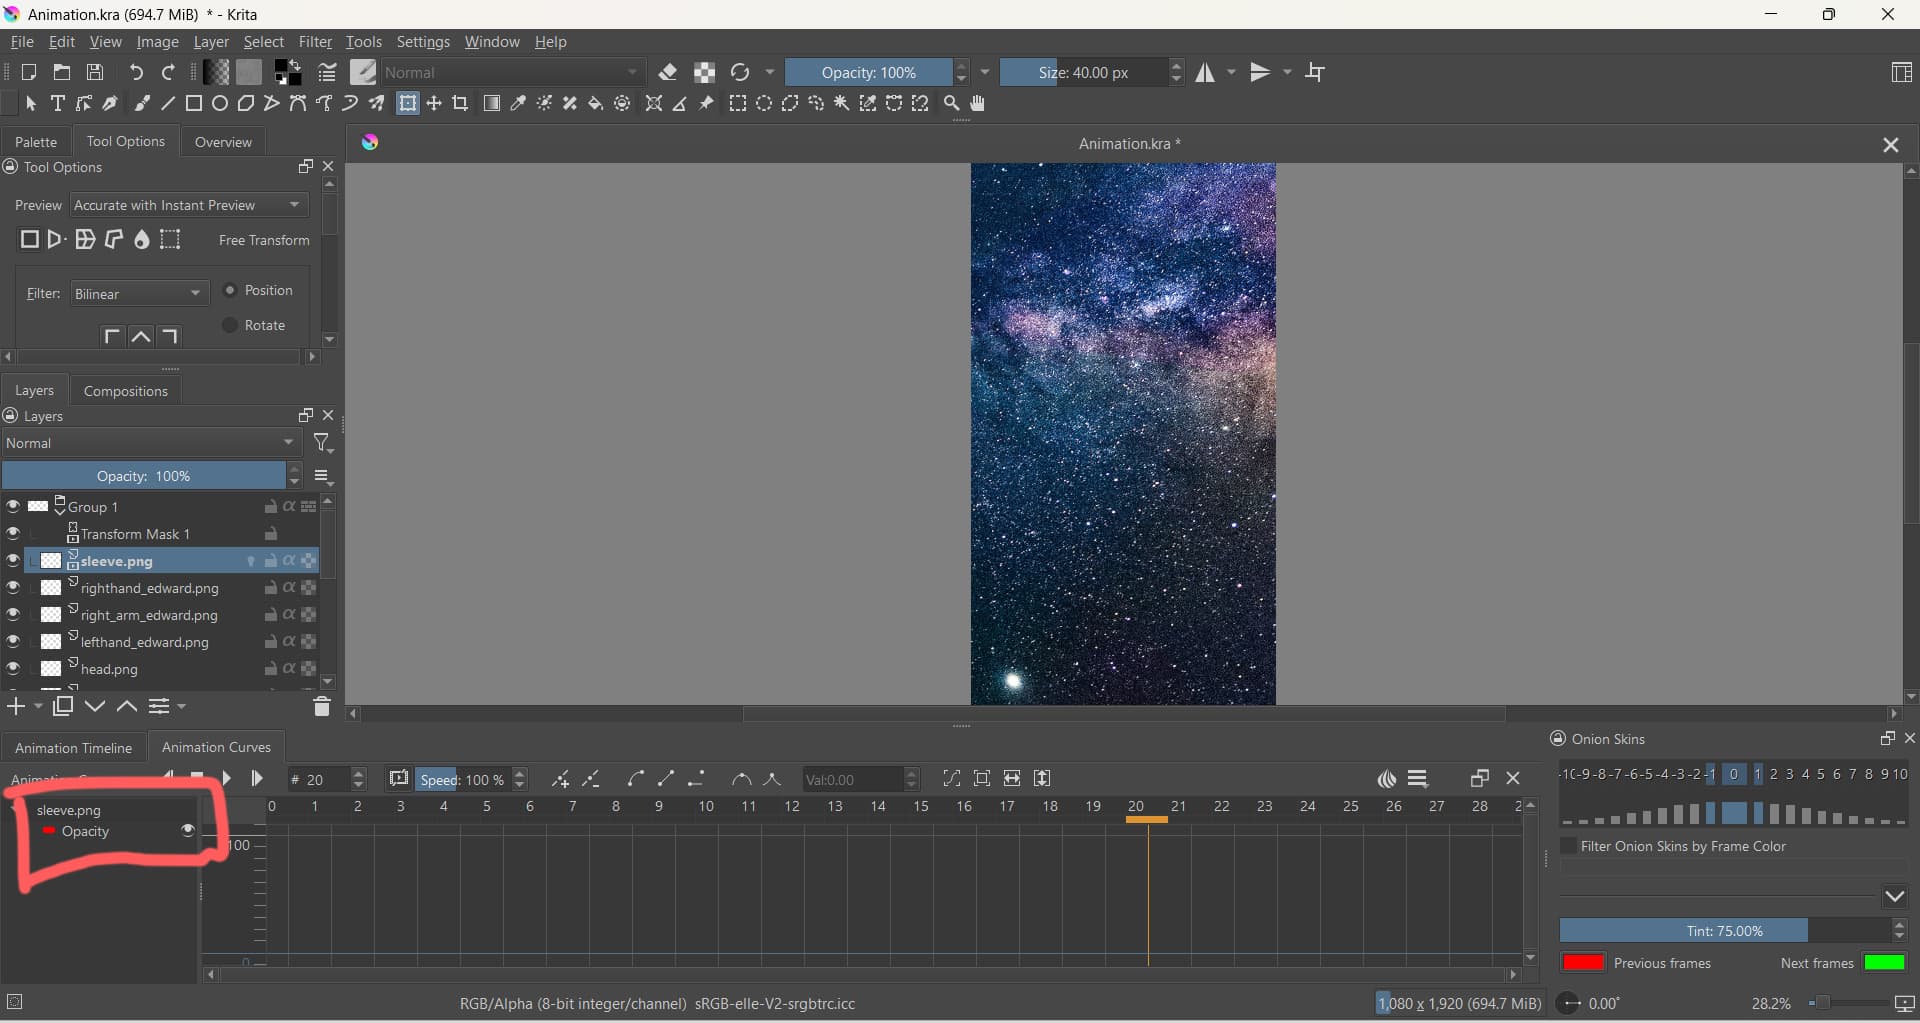Toggle the eraser mode icon
Screen dimensions: 1920x1023
668,72
